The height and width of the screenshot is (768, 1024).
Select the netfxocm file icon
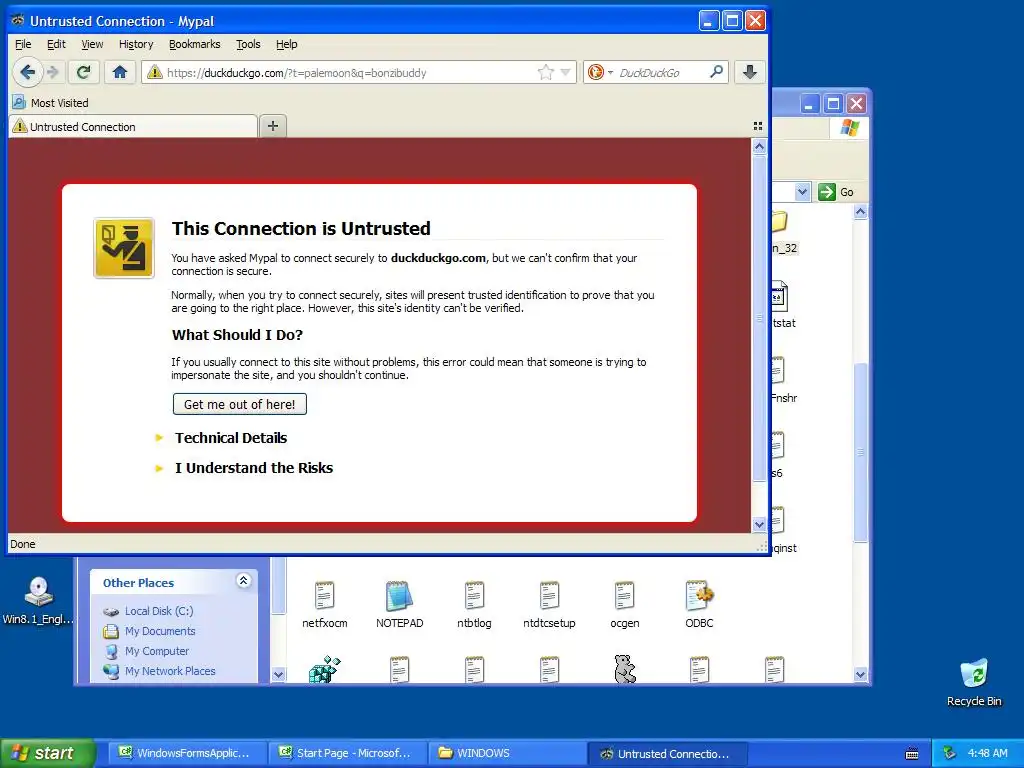[325, 604]
